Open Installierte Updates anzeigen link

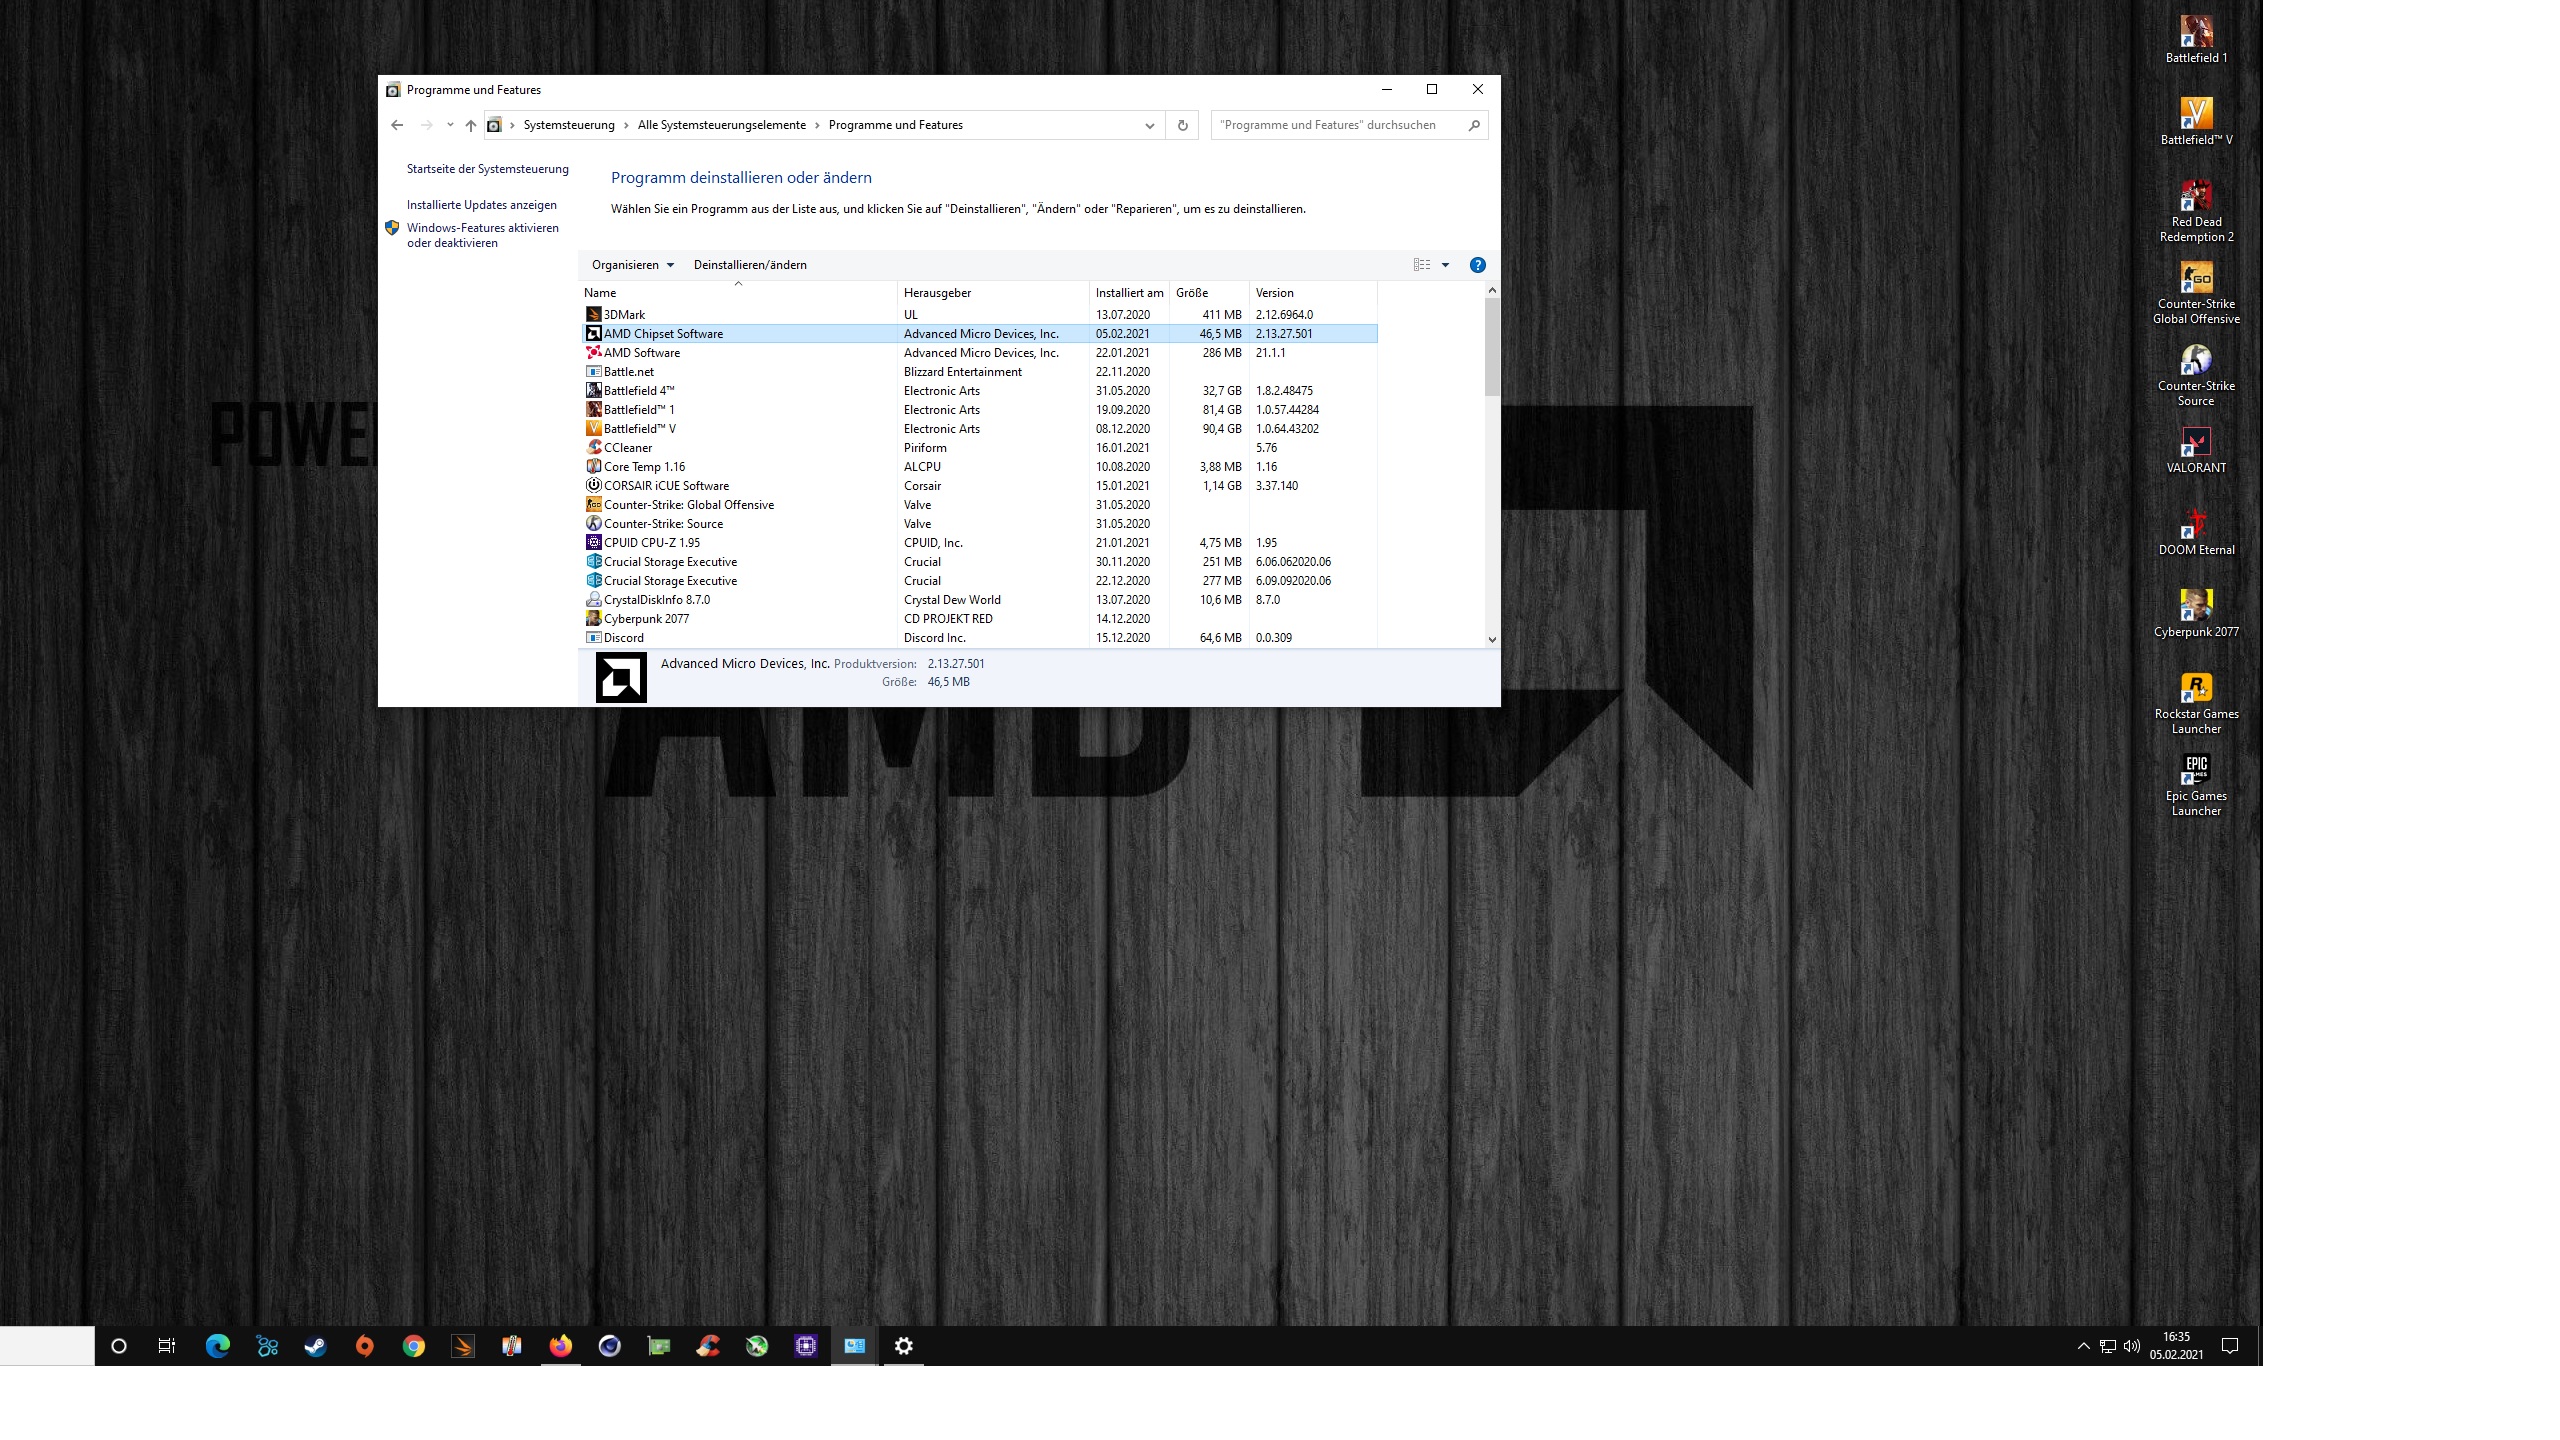(x=482, y=205)
